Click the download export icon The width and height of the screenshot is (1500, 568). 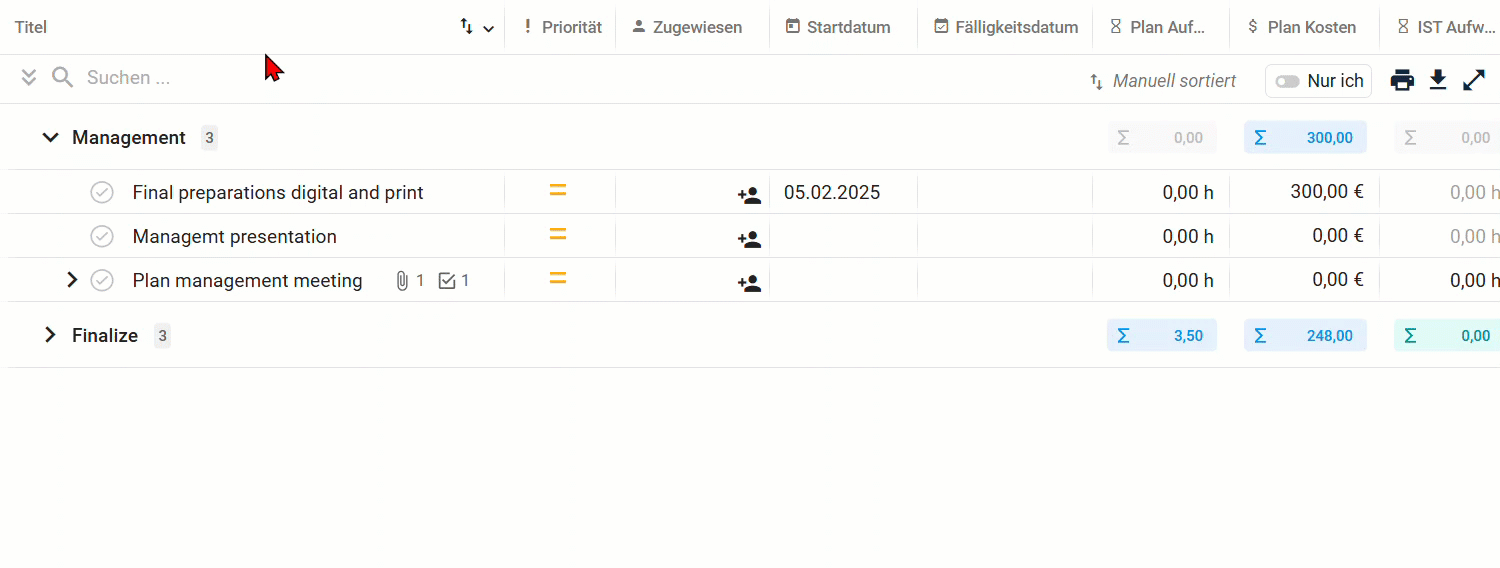[x=1438, y=80]
